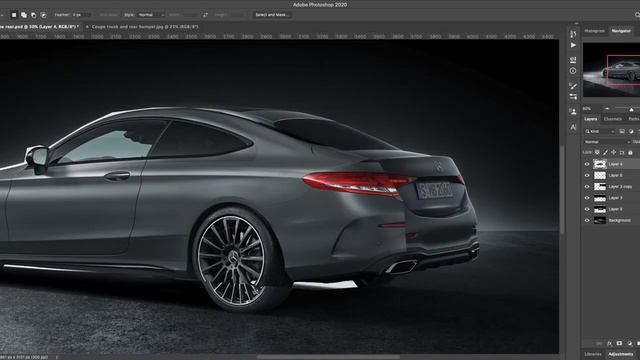This screenshot has width=640, height=360.
Task: Switch to the Channels tab
Action: click(613, 119)
